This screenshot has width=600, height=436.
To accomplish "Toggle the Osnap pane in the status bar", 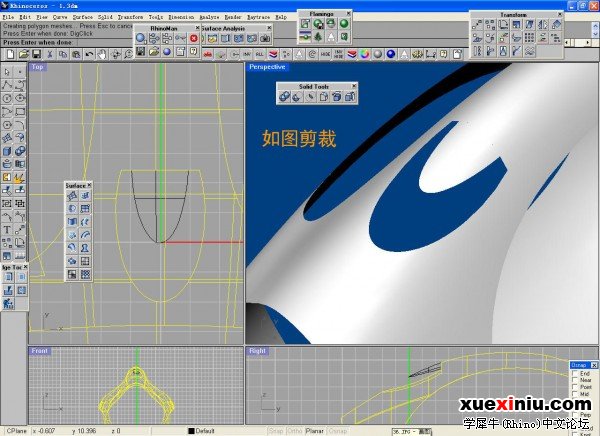I will pos(338,431).
